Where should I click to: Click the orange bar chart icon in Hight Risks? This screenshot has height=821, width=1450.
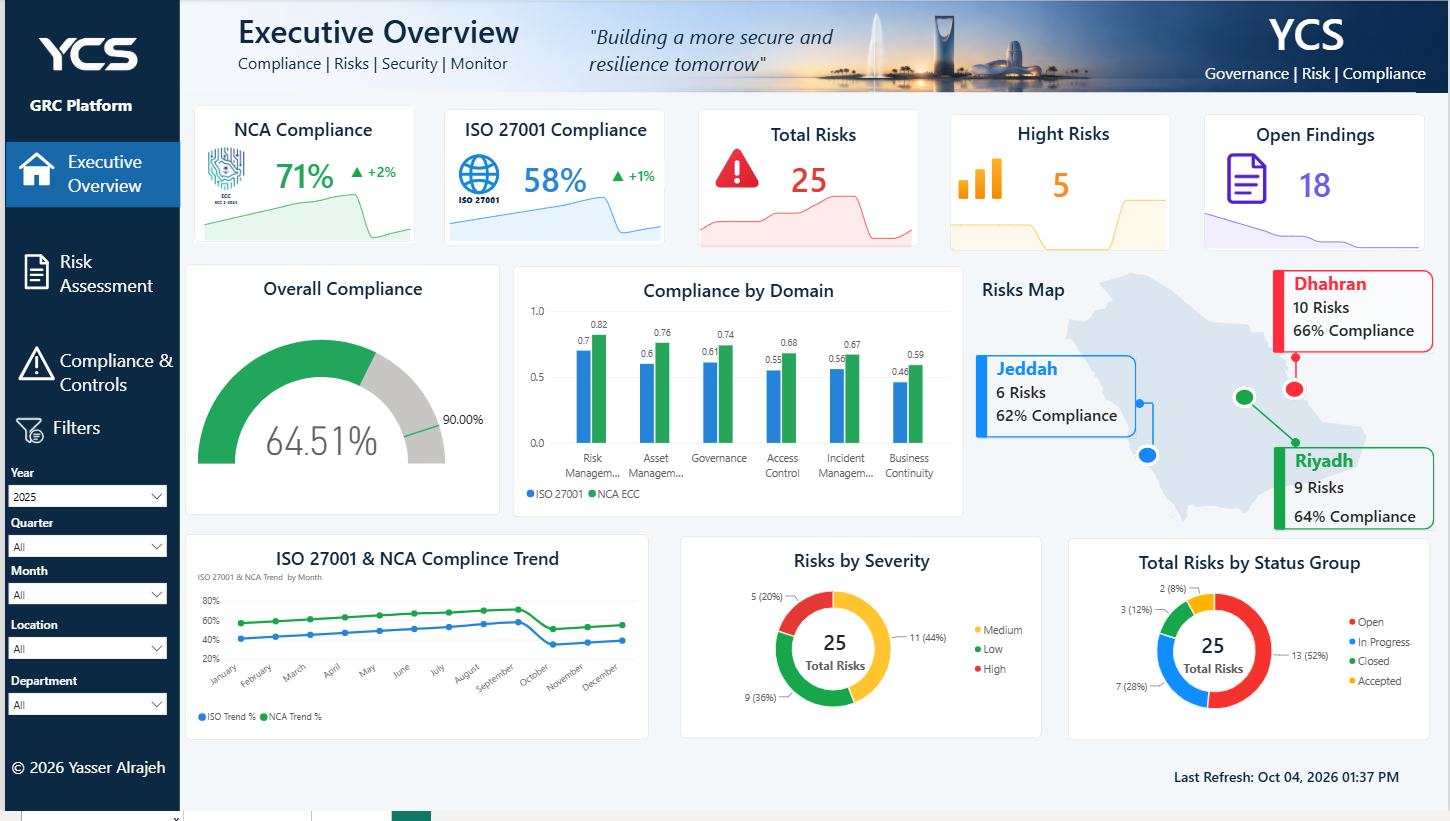coord(980,179)
